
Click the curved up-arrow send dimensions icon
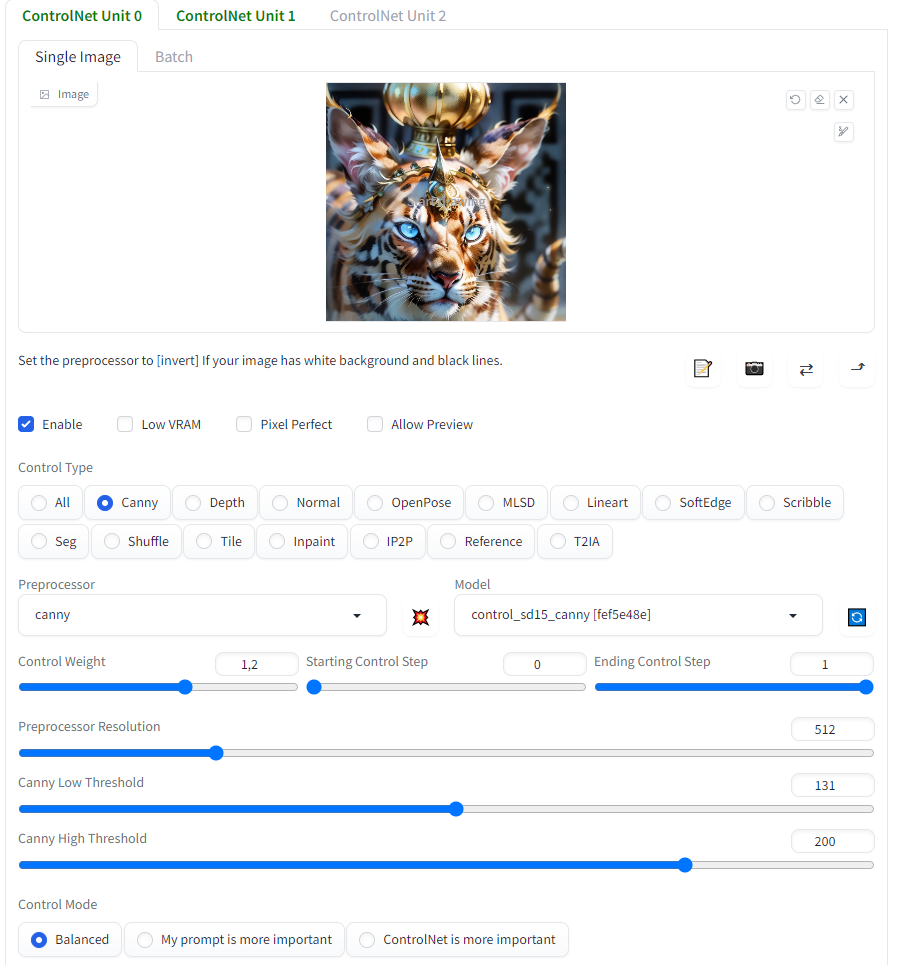[857, 369]
